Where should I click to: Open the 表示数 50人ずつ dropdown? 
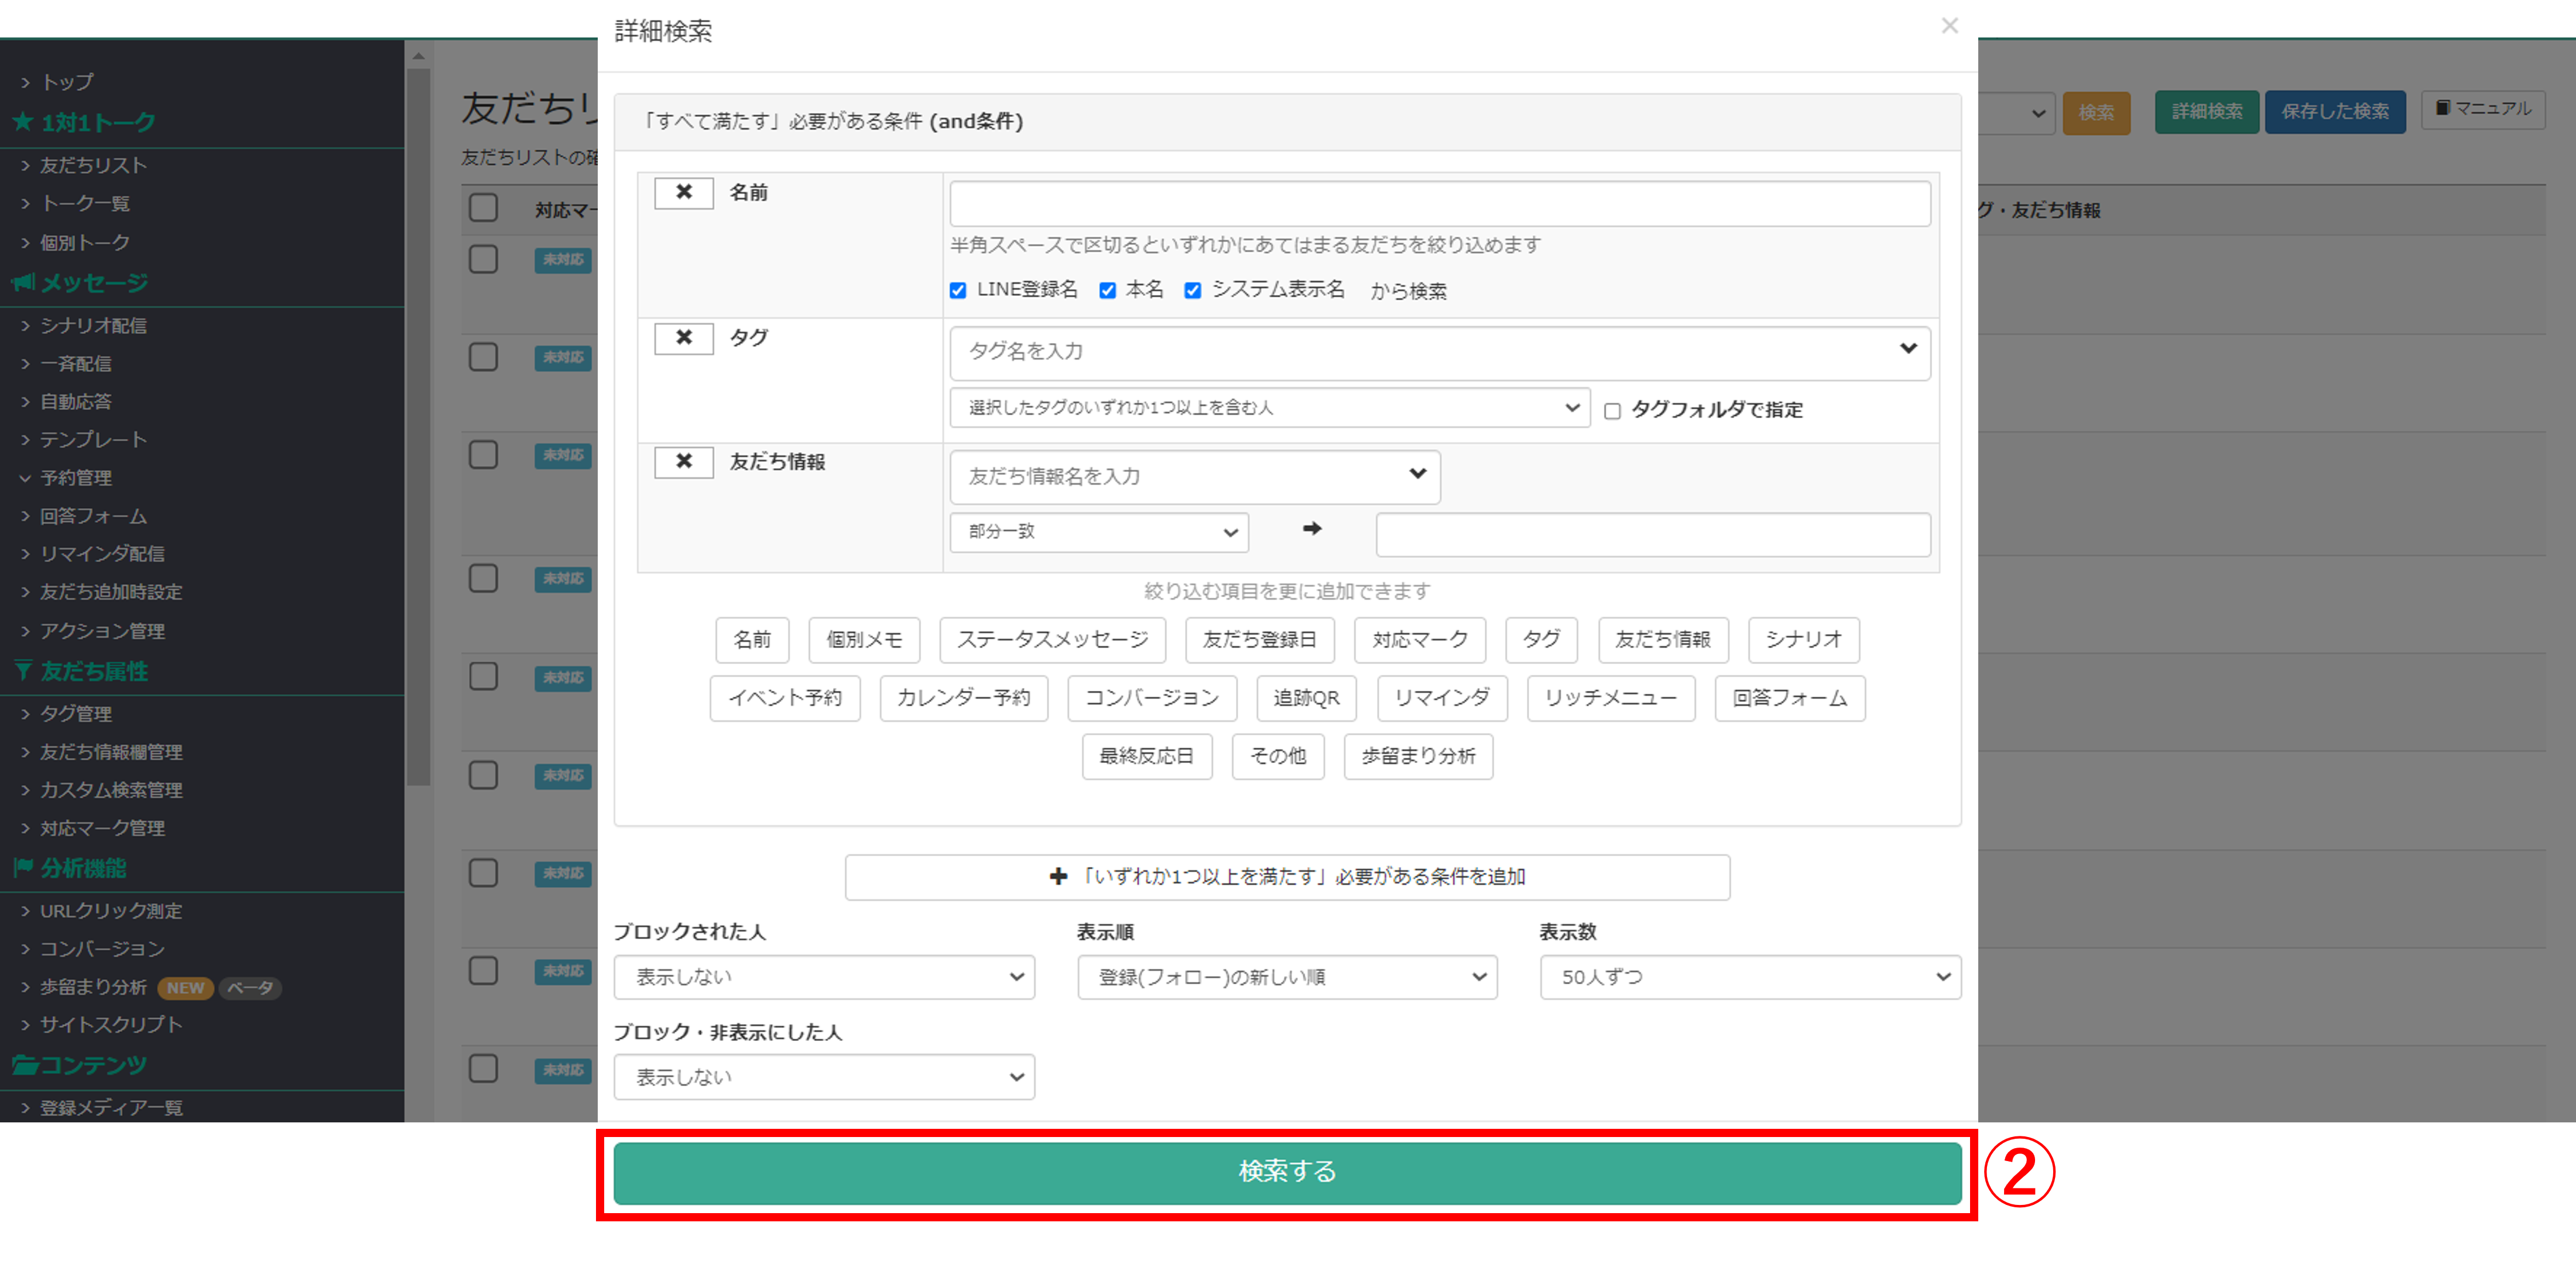[x=1750, y=977]
